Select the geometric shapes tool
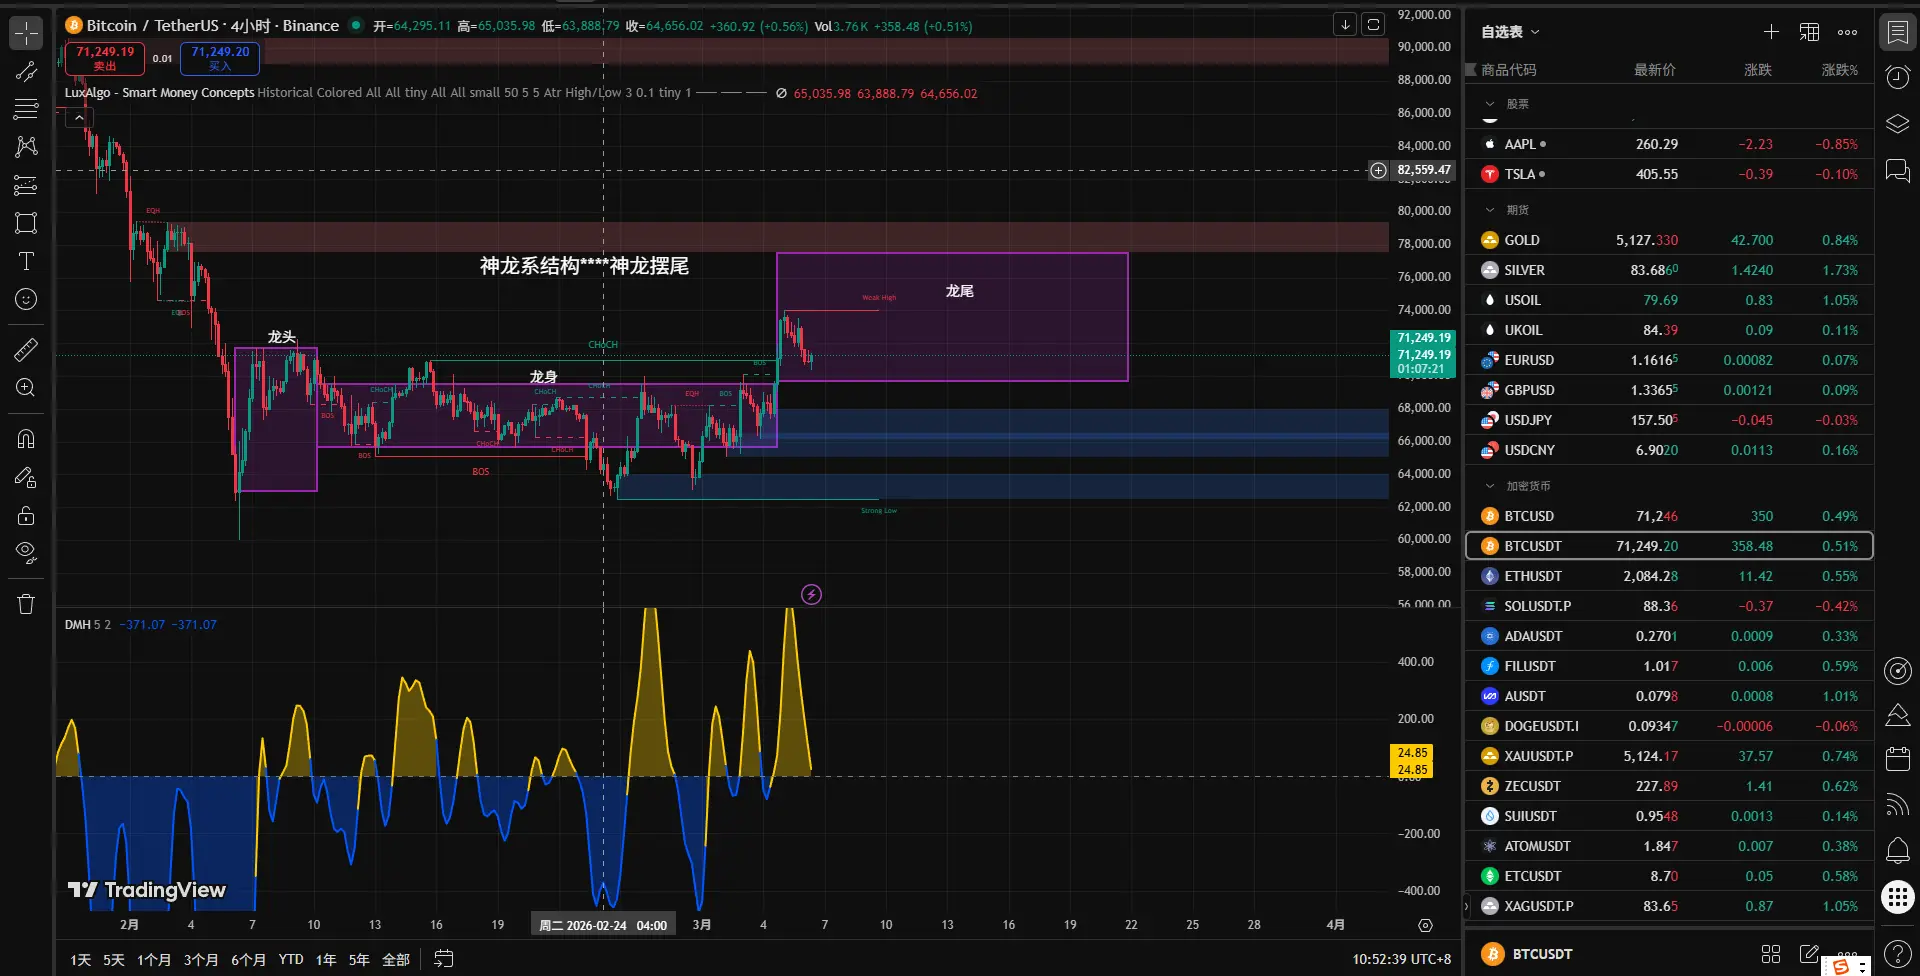Image resolution: width=1920 pixels, height=976 pixels. 26,223
